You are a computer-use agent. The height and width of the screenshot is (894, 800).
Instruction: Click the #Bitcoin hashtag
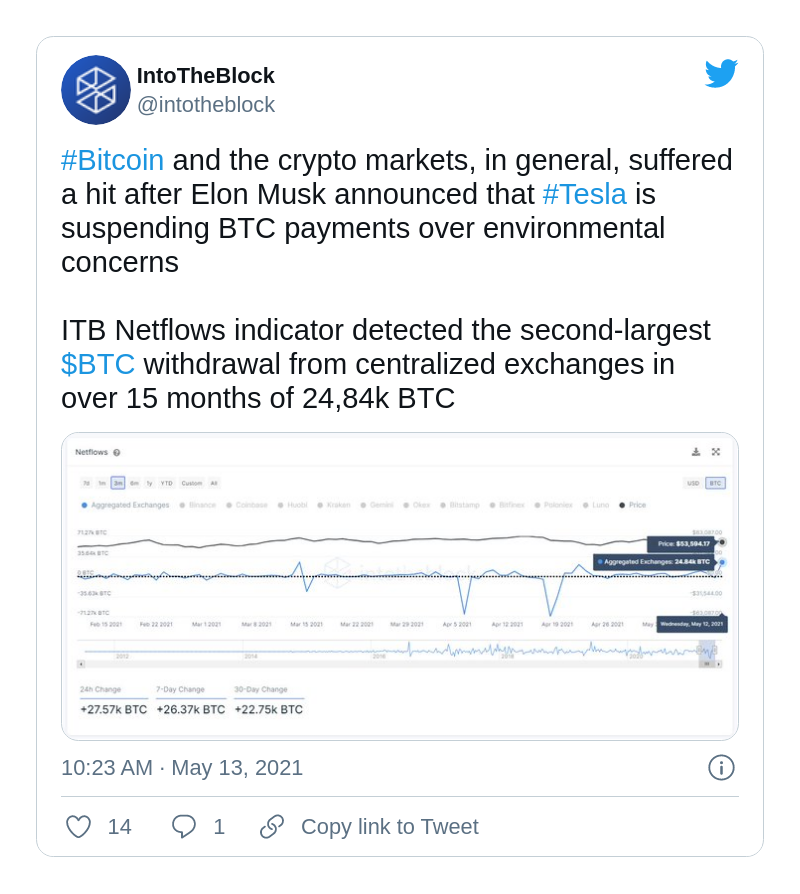113,160
